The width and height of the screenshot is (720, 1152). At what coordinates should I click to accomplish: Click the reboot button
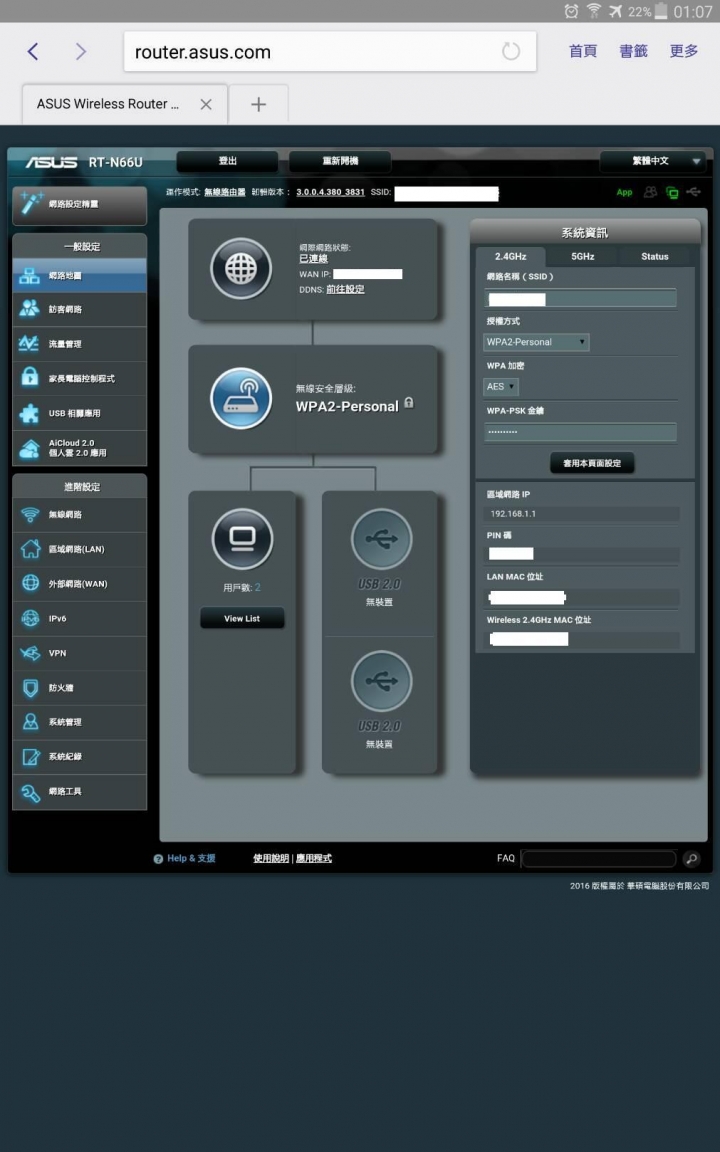click(340, 161)
